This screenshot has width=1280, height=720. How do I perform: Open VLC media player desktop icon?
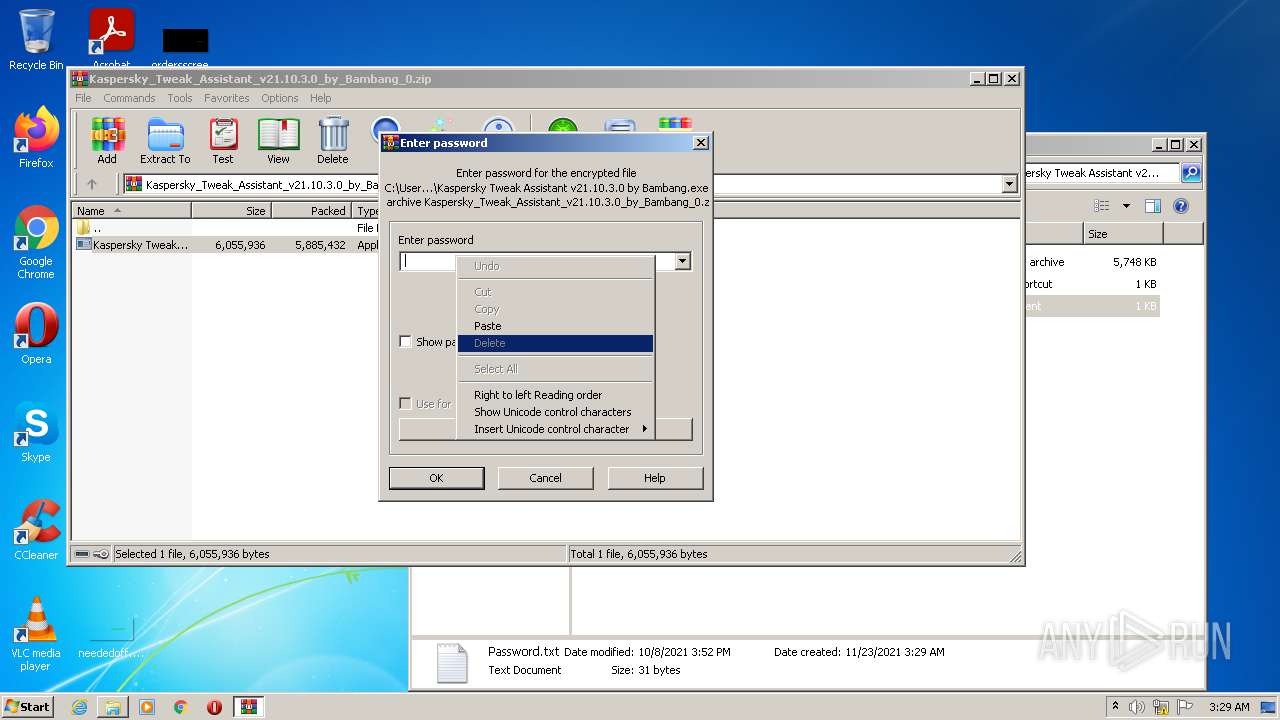[x=36, y=634]
